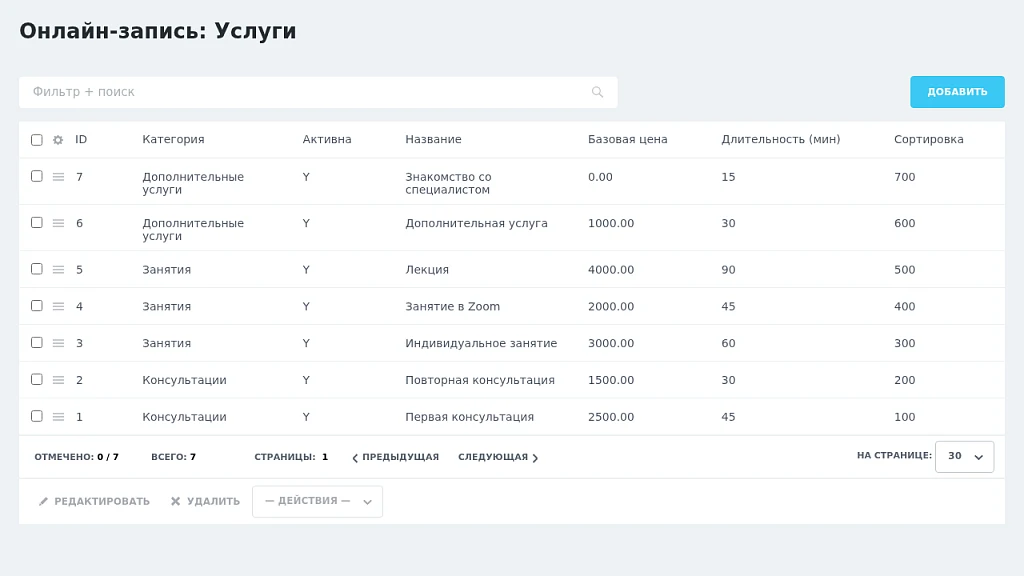Image resolution: width=1024 pixels, height=576 pixels.
Task: Open row menu for Повторная консультация
Action: coord(58,380)
